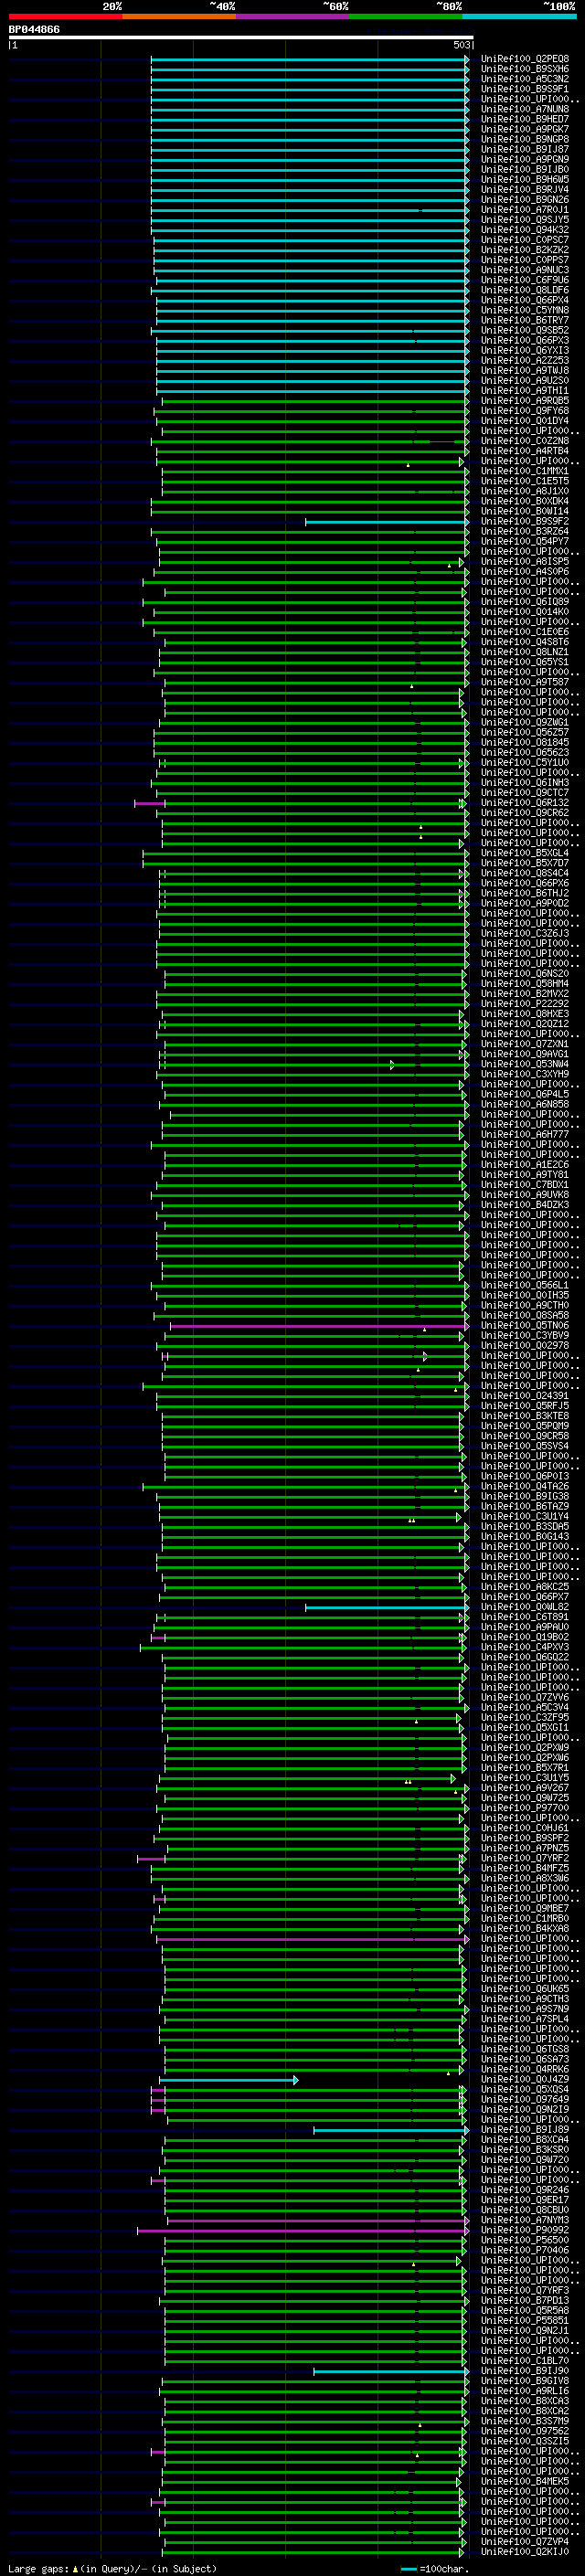Select label UniRef100_B9H6W5
This screenshot has width=585, height=2576.
(x=525, y=180)
